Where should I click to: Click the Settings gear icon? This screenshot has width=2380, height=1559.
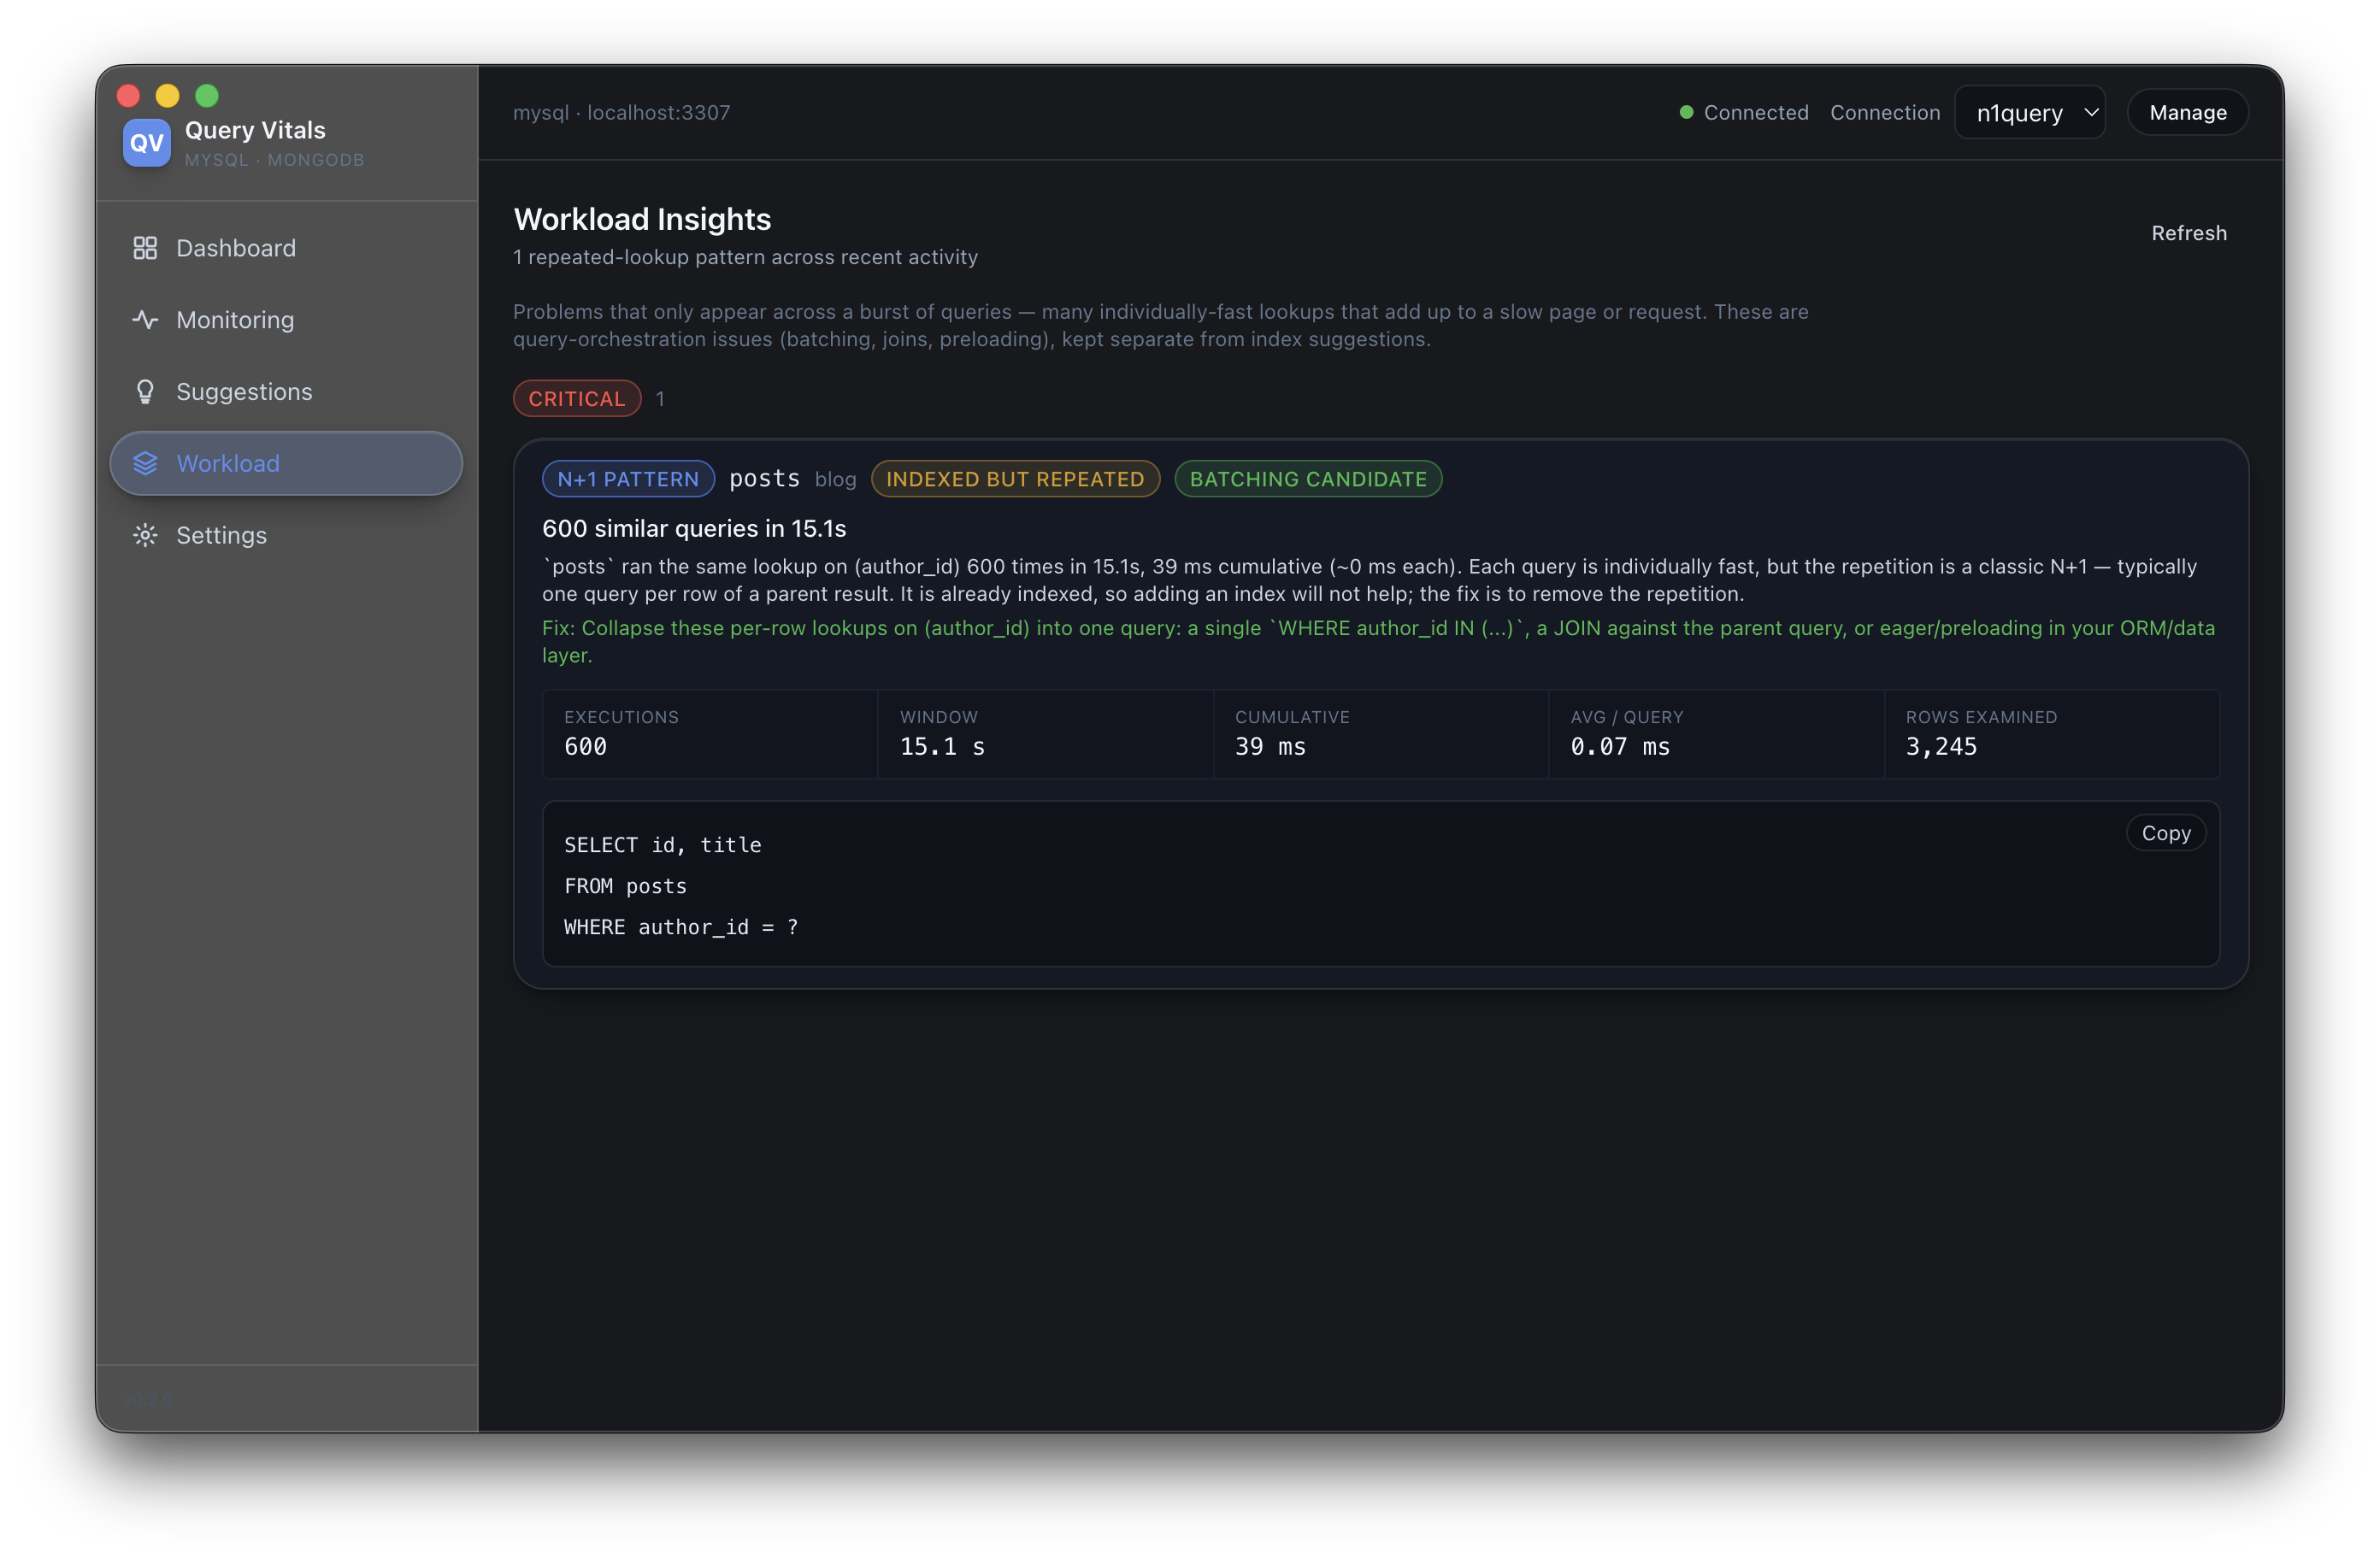145,536
